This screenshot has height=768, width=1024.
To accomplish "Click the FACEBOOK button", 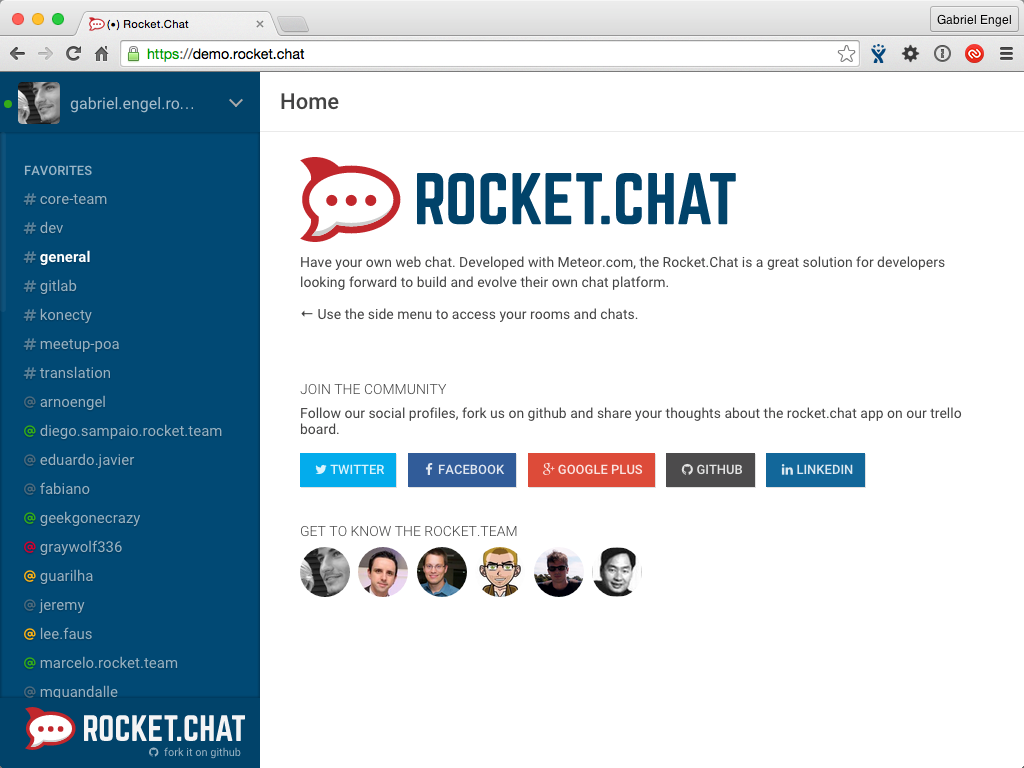I will pyautogui.click(x=462, y=470).
